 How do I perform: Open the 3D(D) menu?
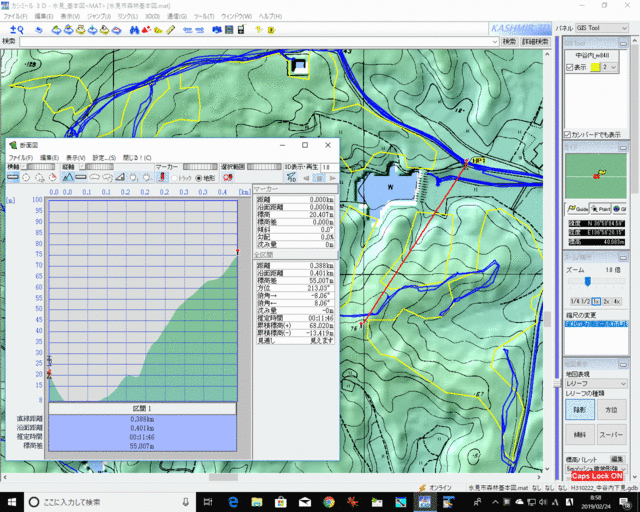click(x=152, y=16)
